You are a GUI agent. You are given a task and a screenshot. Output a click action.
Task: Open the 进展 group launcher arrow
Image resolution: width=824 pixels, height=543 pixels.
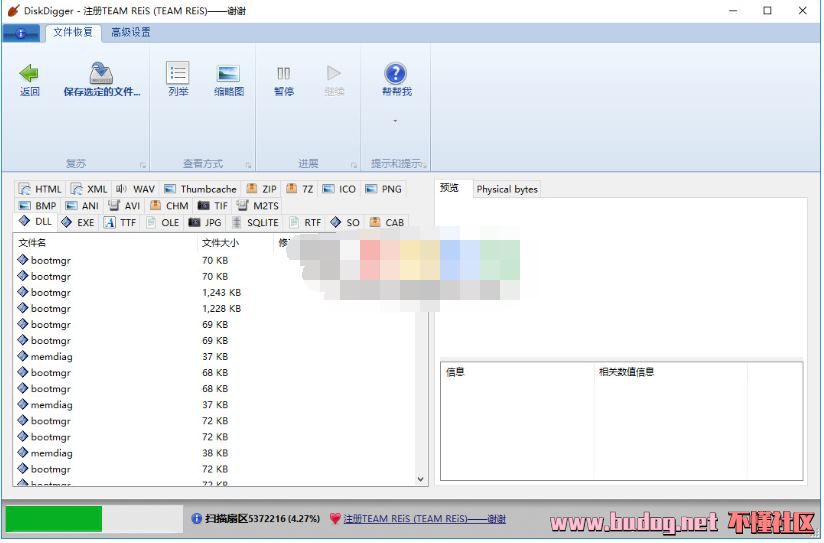(354, 165)
